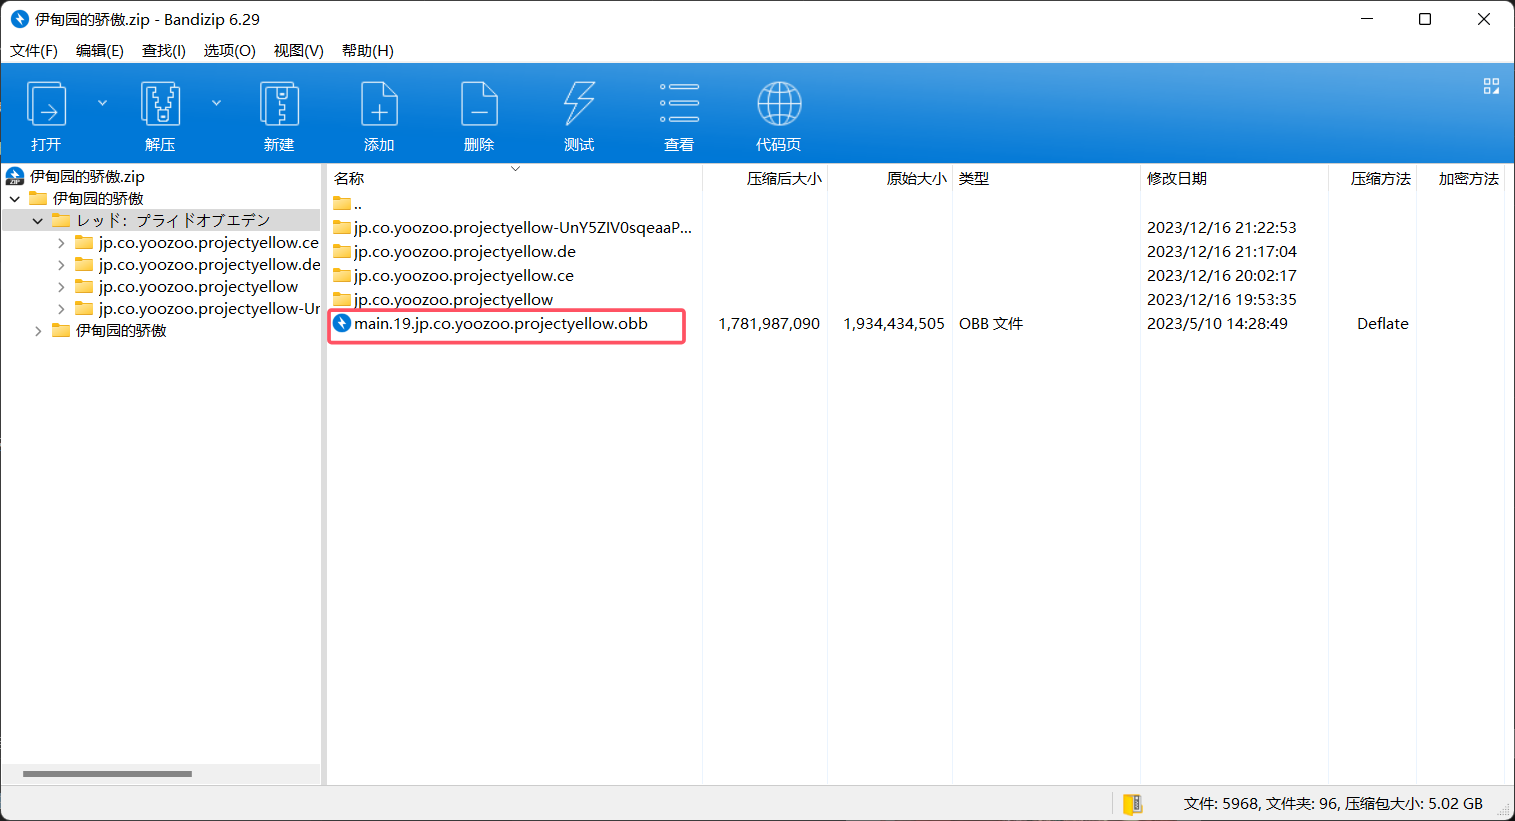Click the toolbar layout grid icon
Viewport: 1515px width, 821px height.
click(x=1491, y=86)
